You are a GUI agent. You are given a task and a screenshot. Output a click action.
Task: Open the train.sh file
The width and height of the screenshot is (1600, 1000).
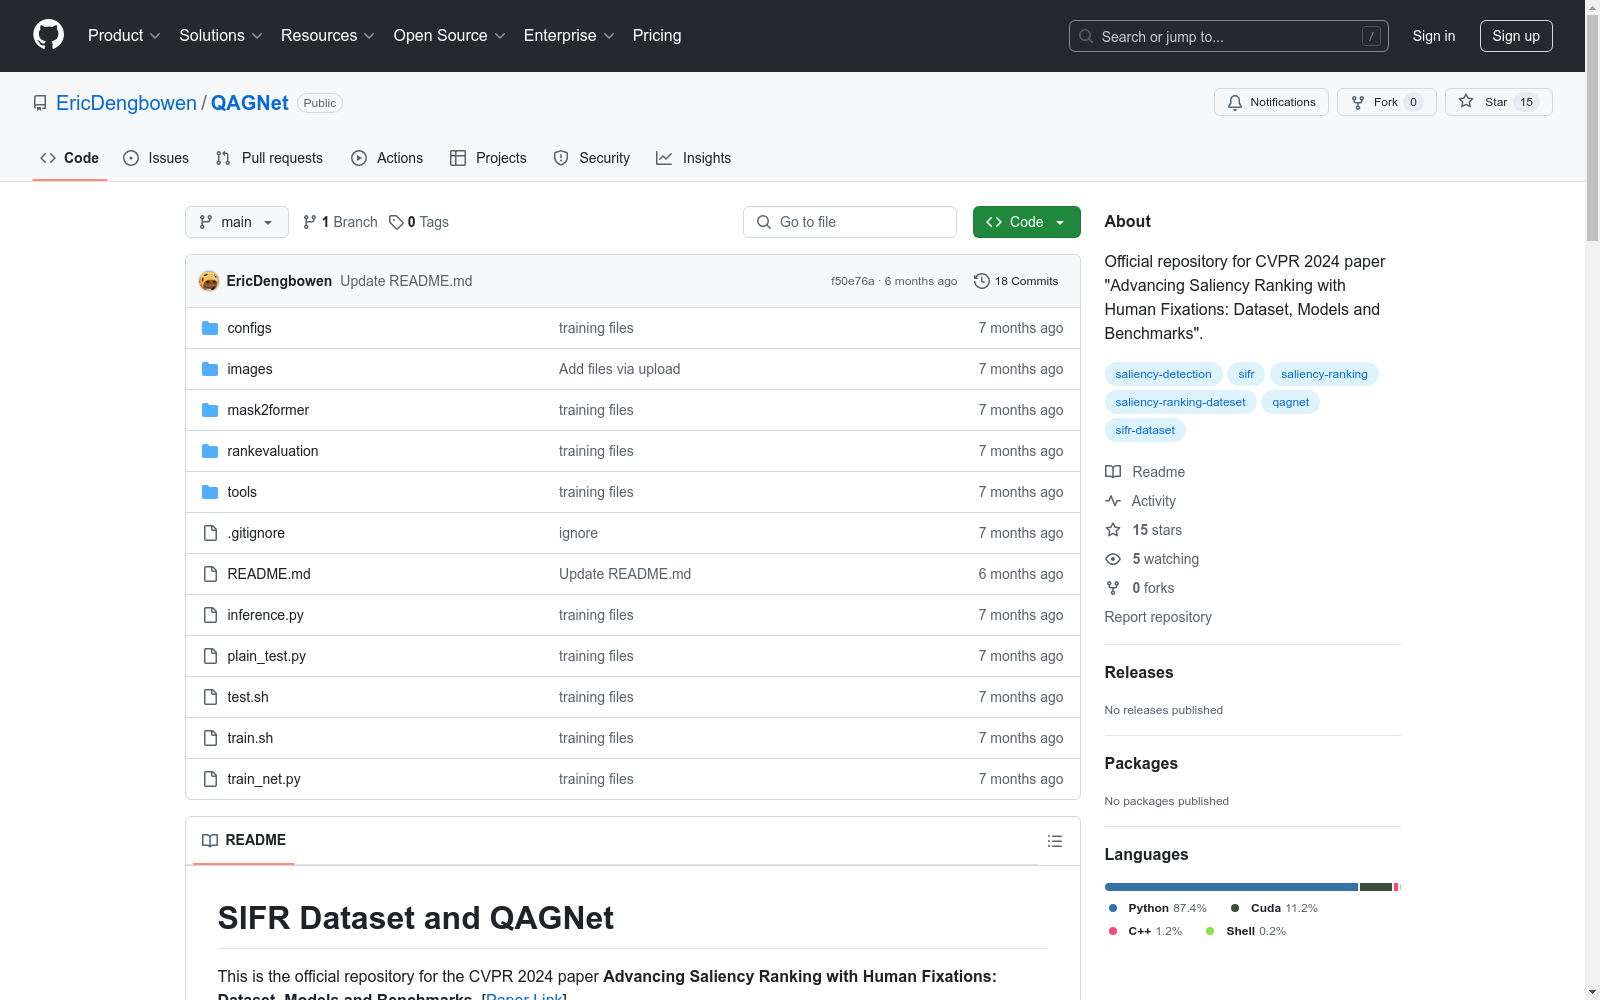pos(250,738)
